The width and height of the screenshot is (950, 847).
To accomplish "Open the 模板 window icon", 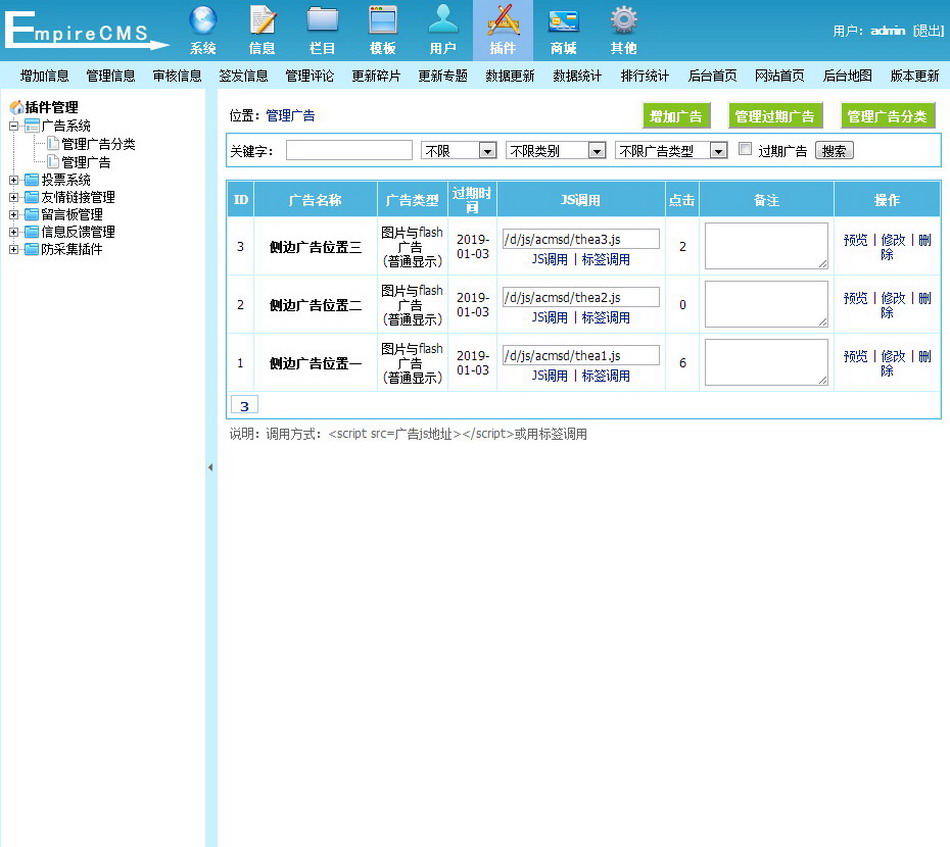I will 382,21.
